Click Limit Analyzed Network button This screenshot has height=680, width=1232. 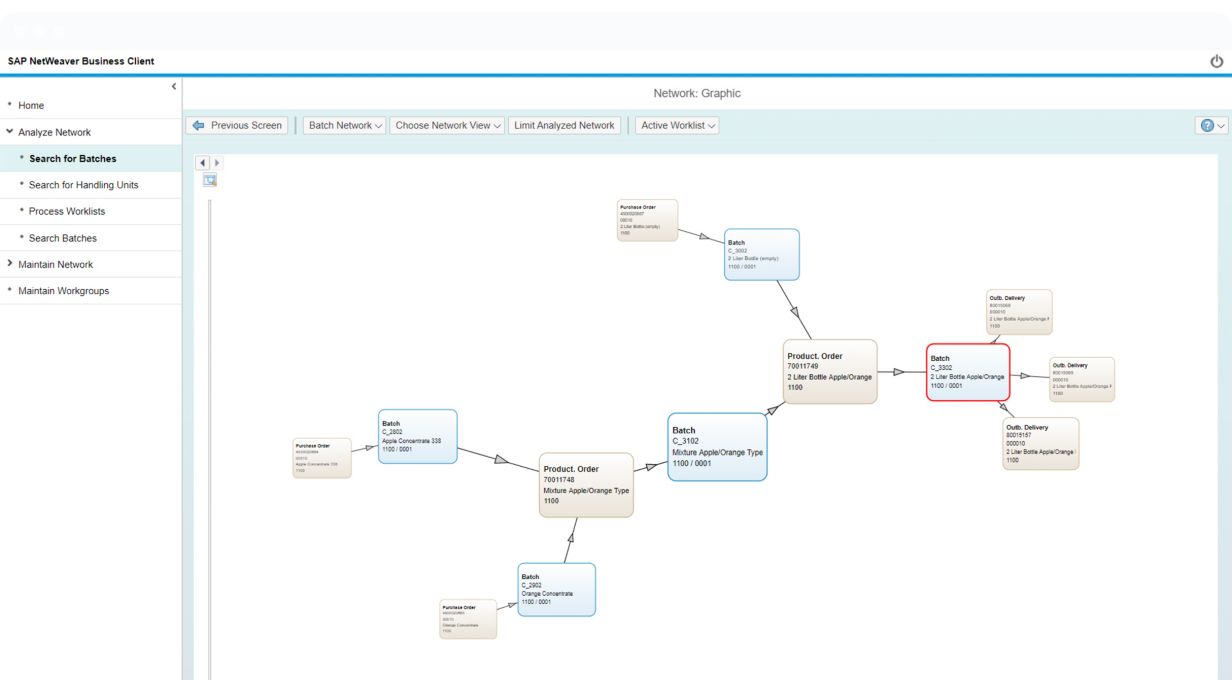pos(564,126)
